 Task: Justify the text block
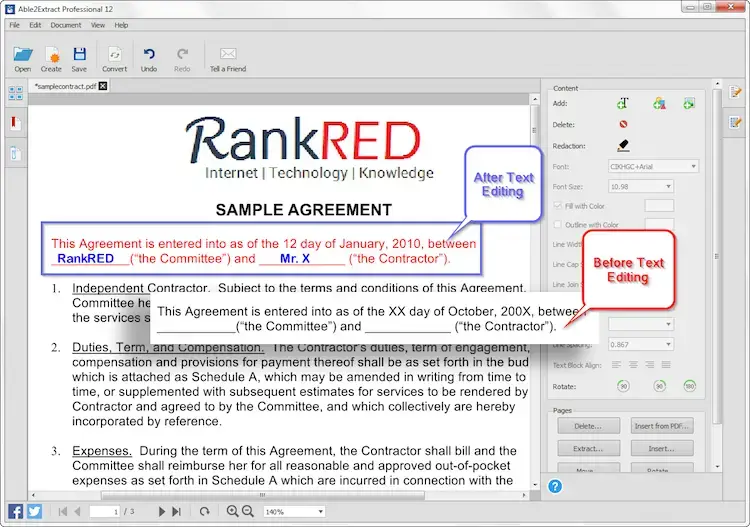666,365
